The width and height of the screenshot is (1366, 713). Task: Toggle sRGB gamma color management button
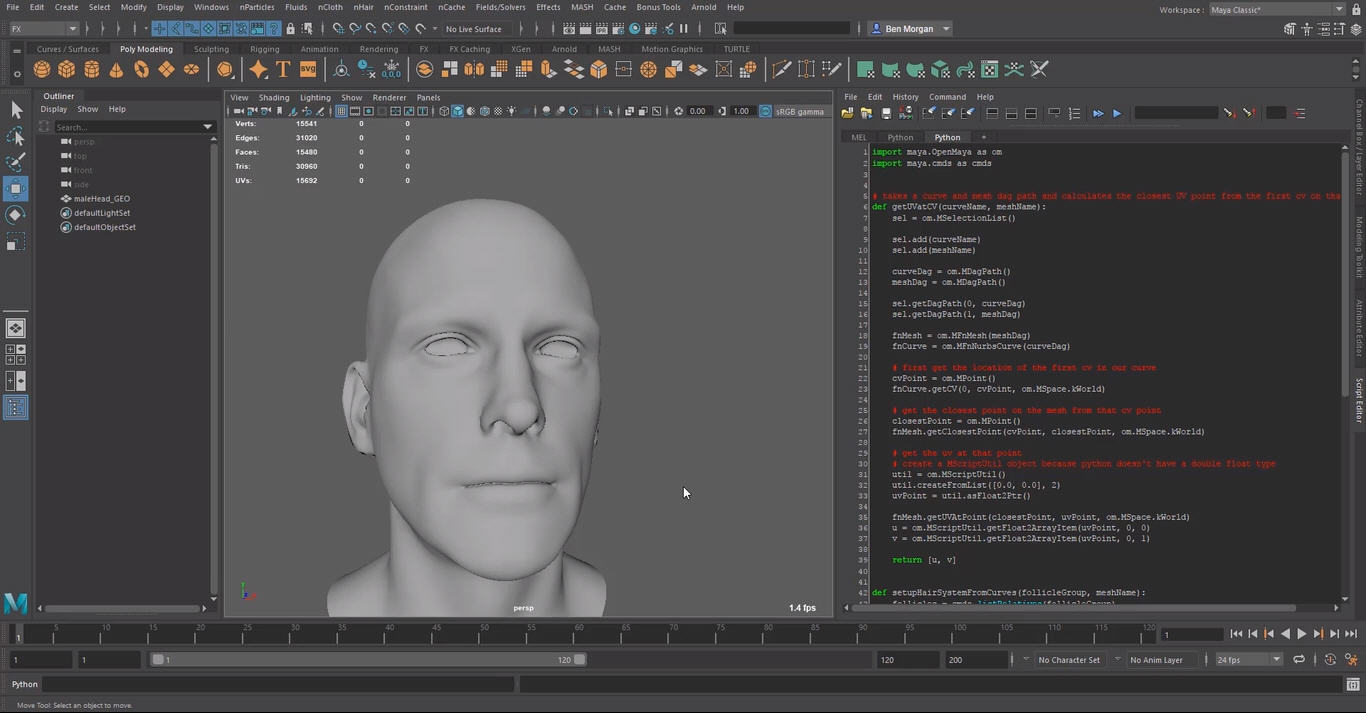[766, 111]
